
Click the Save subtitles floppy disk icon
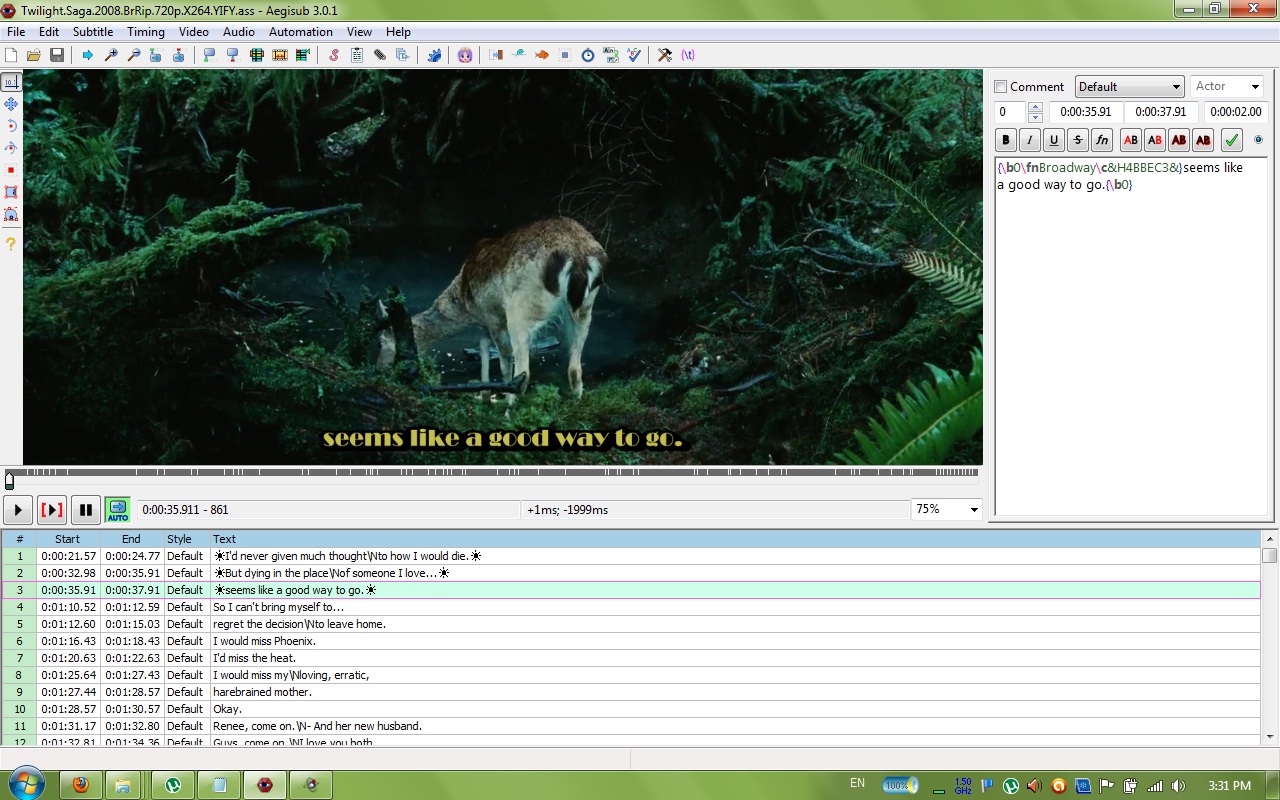[x=57, y=55]
